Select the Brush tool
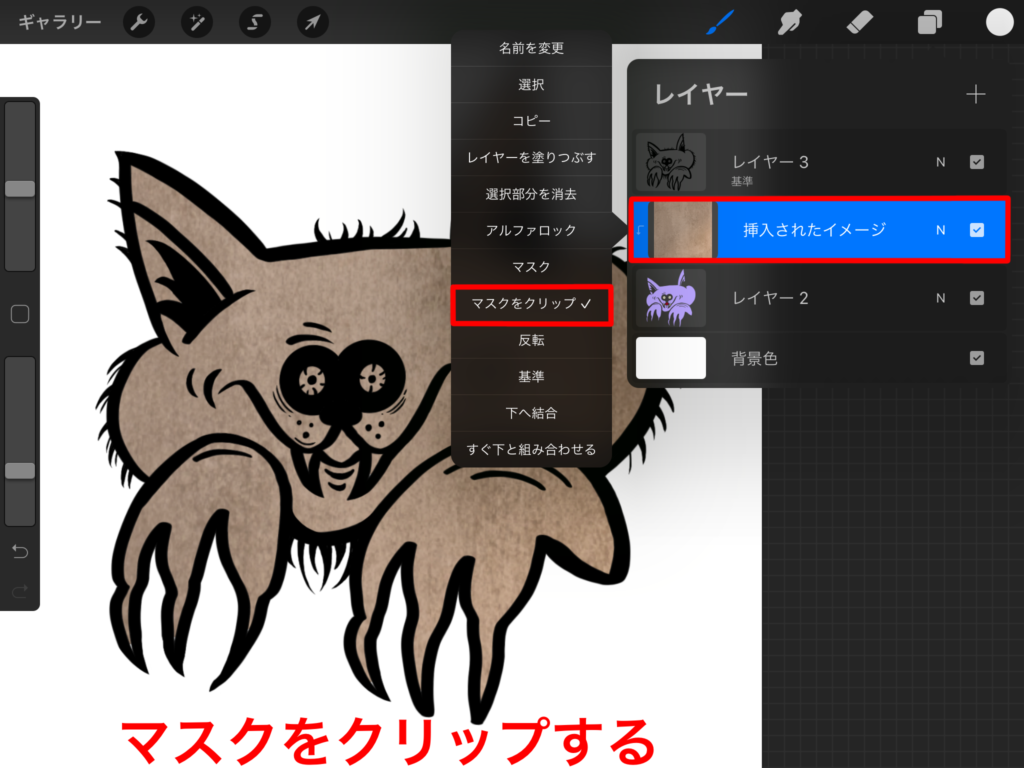Screen dimensions: 1024x768 [x=720, y=23]
